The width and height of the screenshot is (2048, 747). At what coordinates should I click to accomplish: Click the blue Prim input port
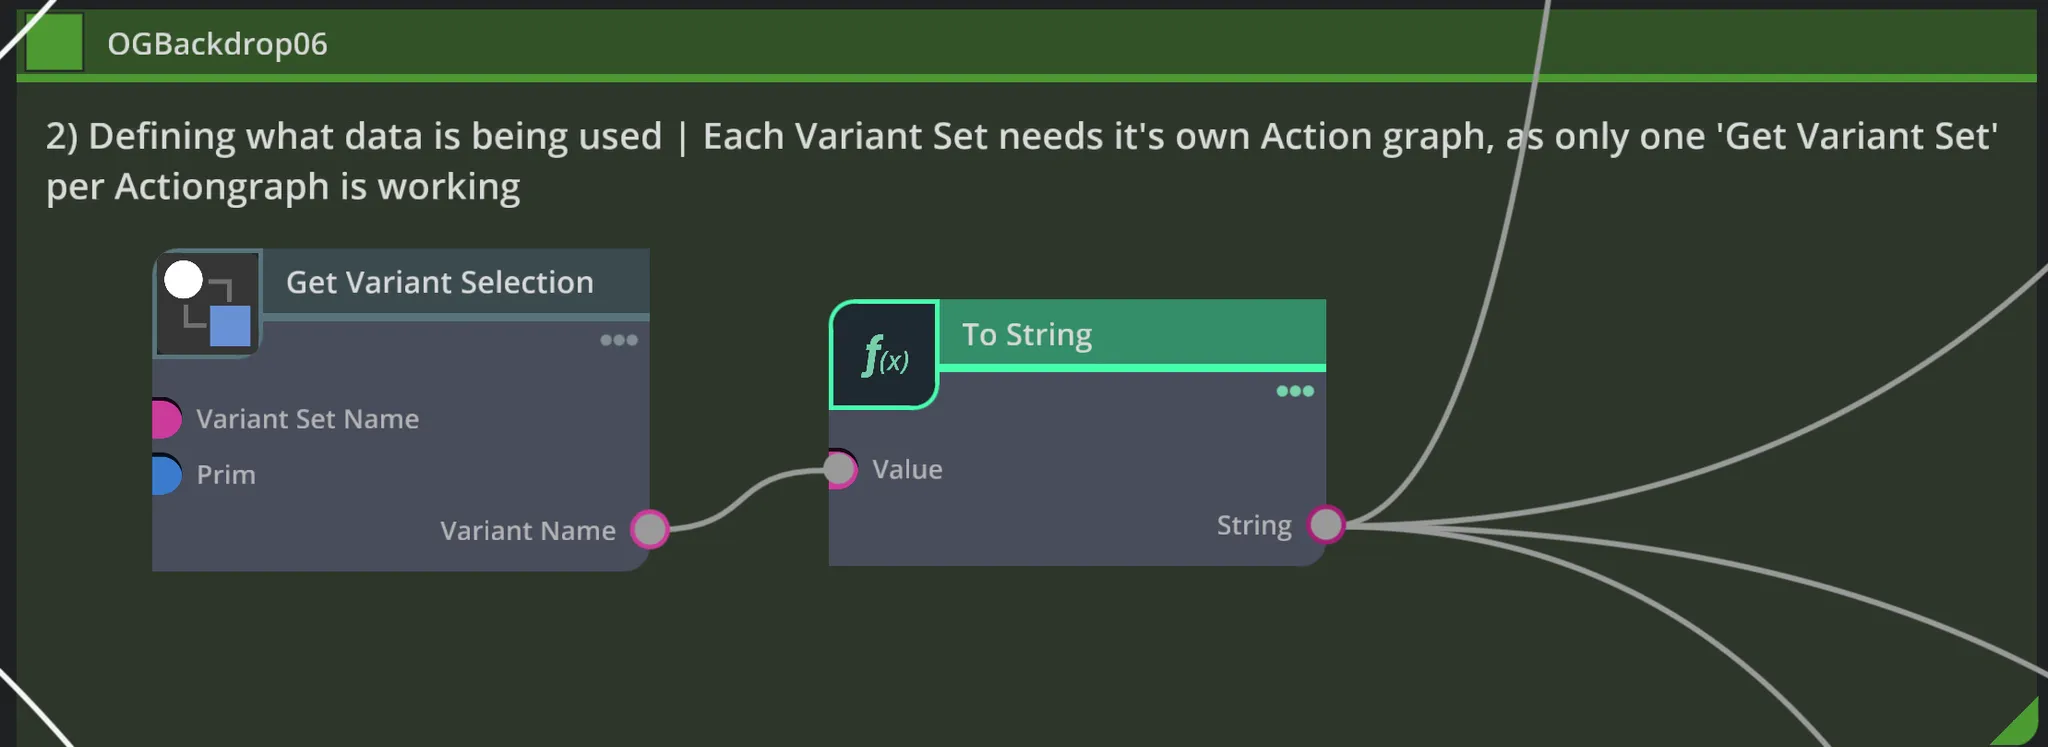click(166, 474)
